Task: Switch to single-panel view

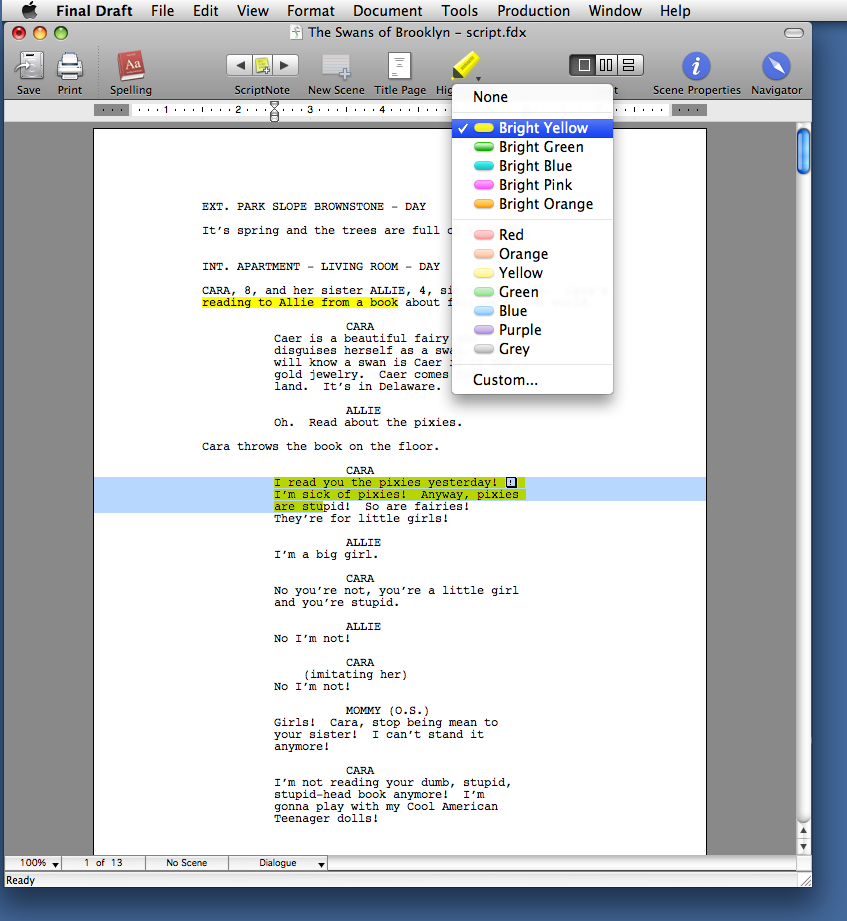Action: pyautogui.click(x=583, y=65)
